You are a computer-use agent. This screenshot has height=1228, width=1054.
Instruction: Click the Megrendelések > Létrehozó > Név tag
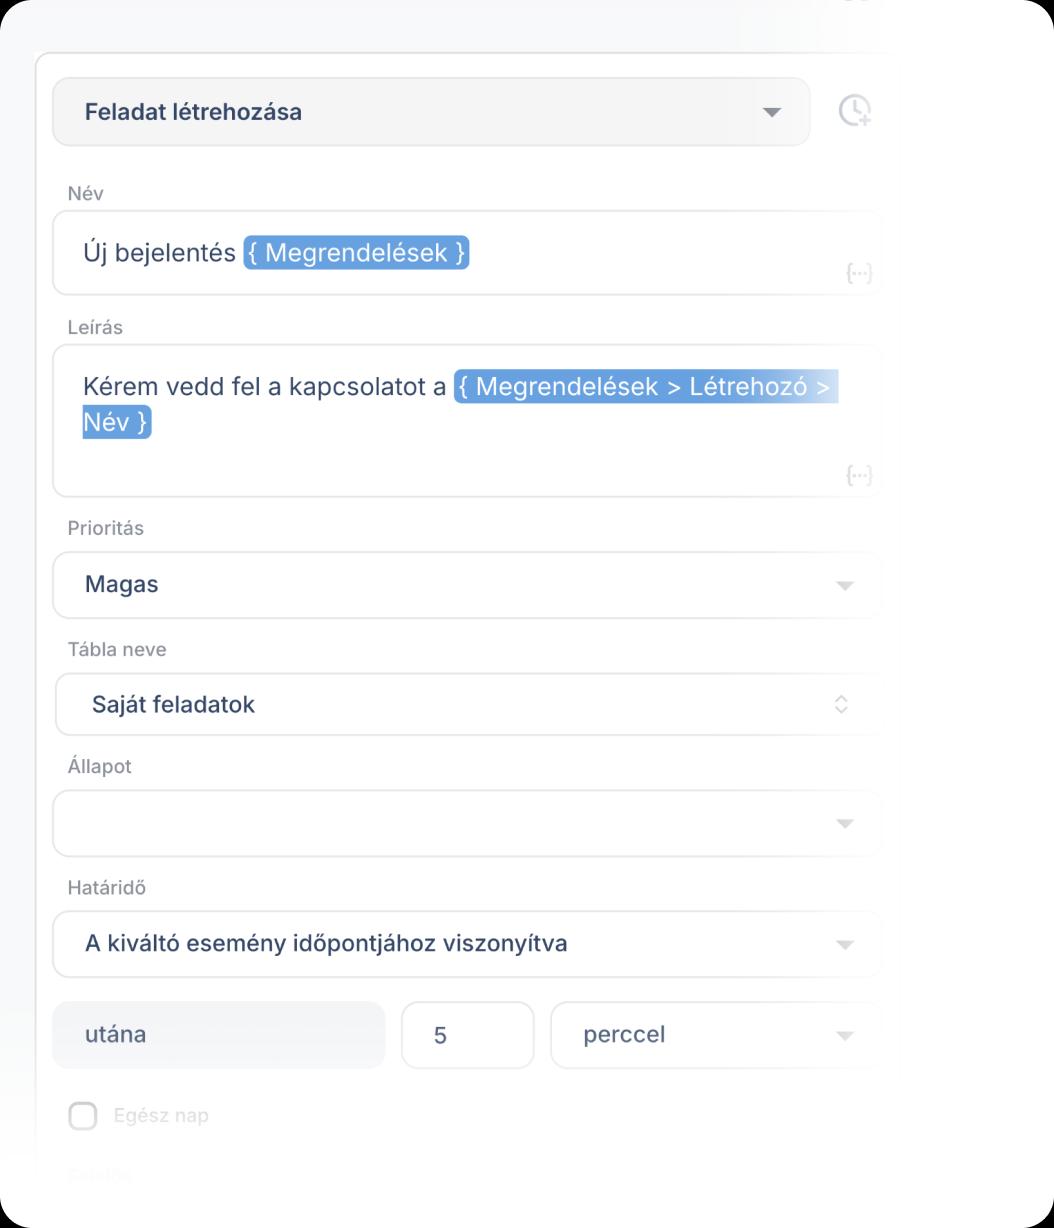pos(645,387)
